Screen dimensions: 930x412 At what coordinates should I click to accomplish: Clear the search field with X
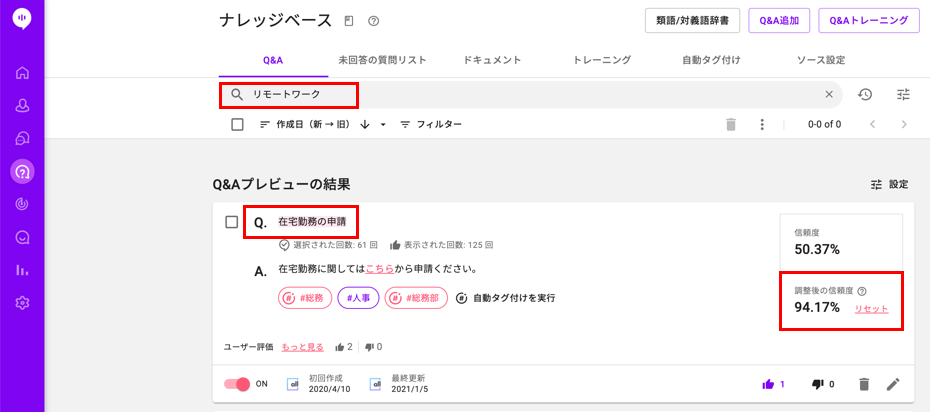(829, 94)
